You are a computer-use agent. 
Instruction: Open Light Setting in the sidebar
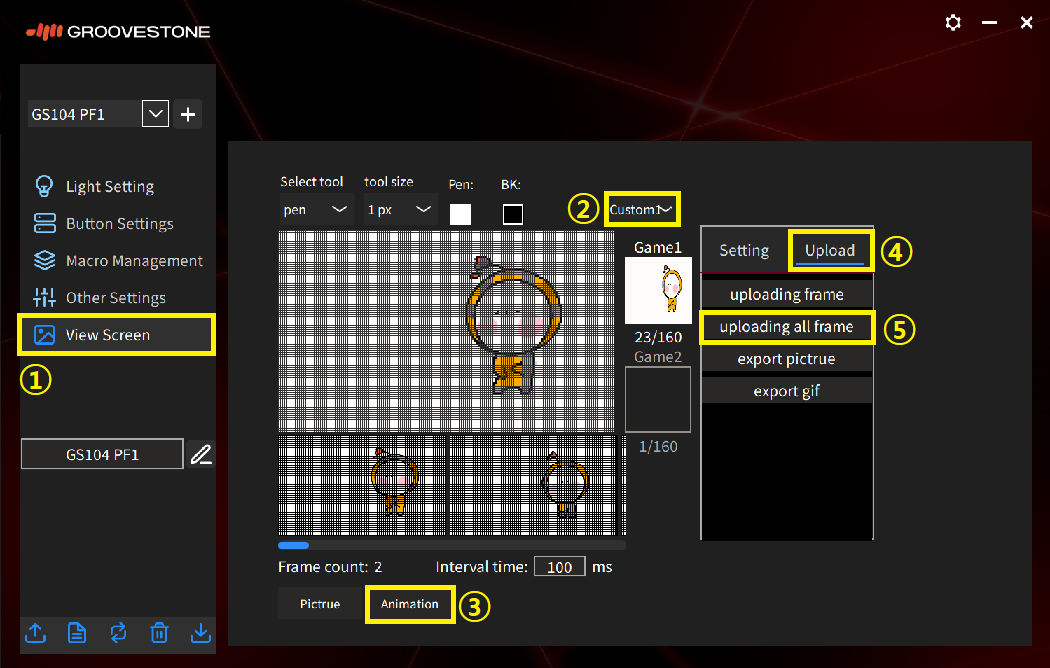point(109,186)
